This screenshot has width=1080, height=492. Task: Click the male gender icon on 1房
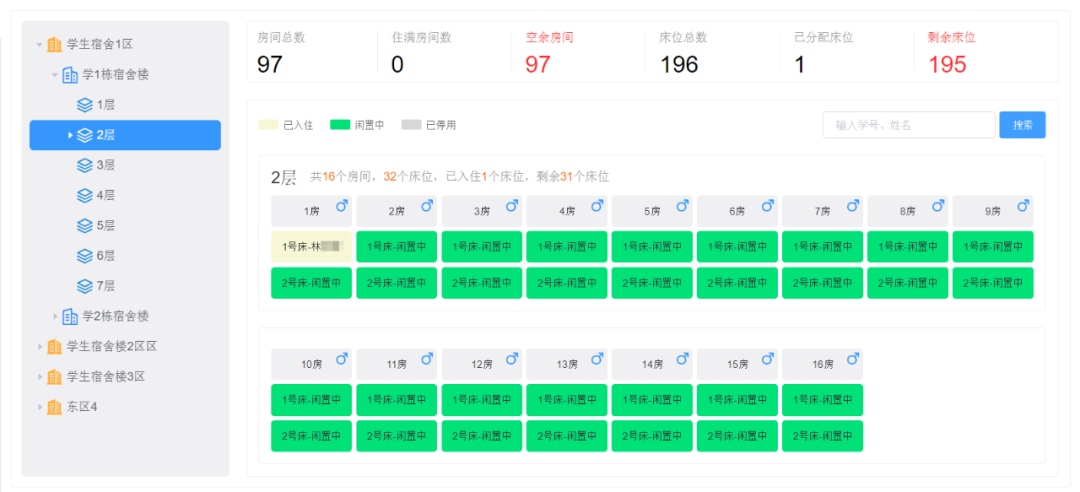click(x=342, y=206)
